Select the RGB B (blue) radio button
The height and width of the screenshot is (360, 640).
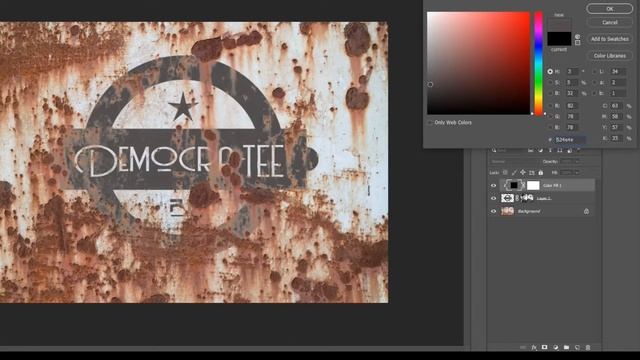coord(550,127)
